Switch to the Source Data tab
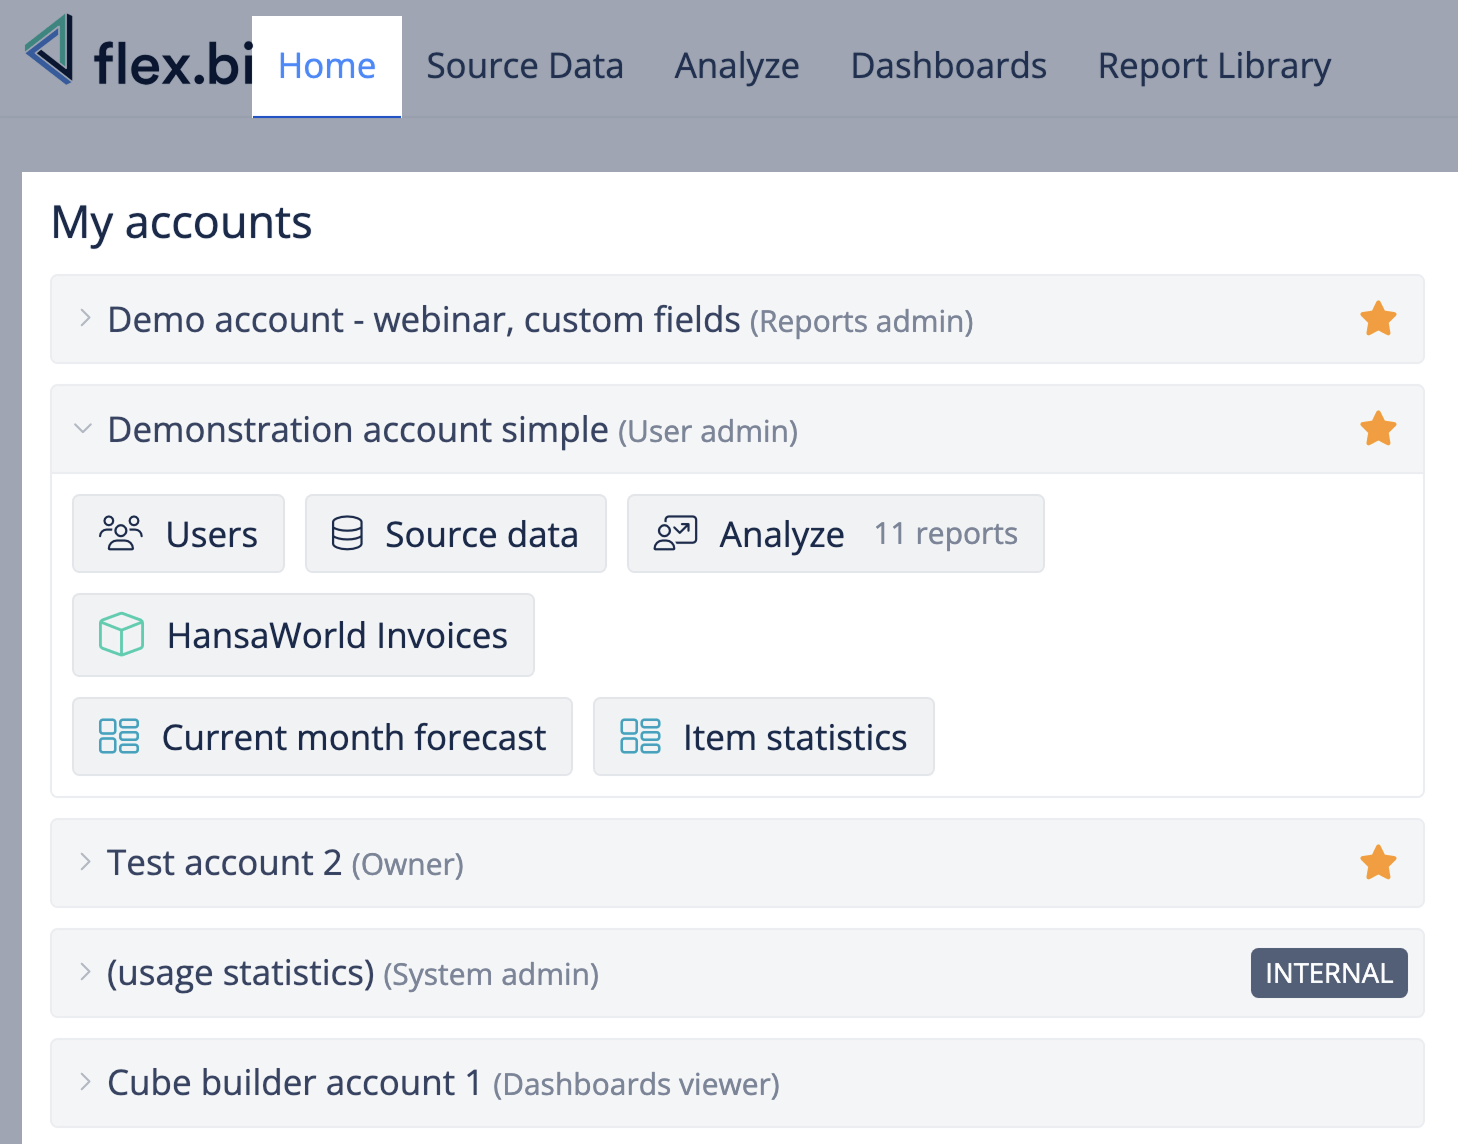 click(x=524, y=66)
